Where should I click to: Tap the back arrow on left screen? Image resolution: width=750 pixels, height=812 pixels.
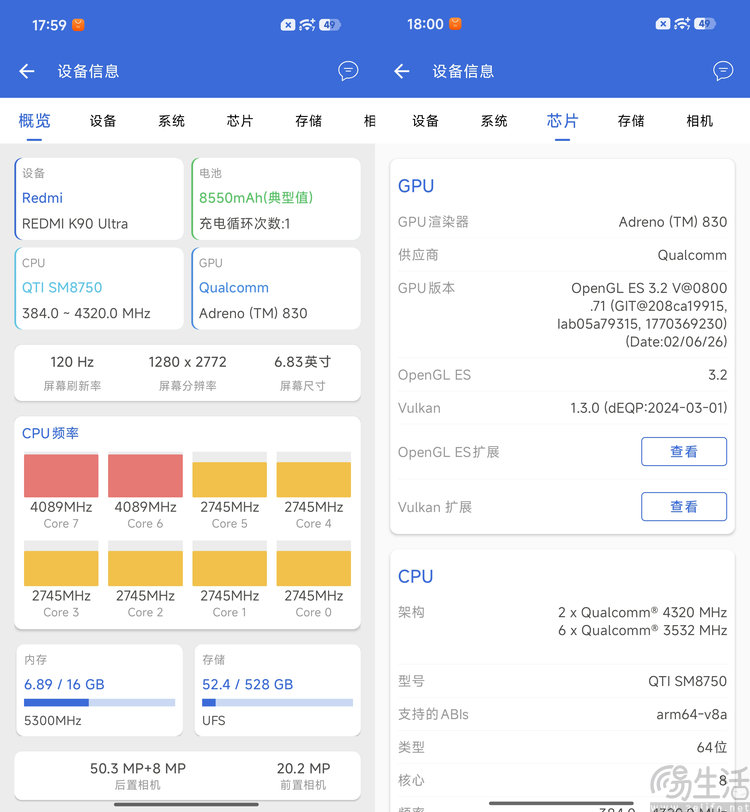tap(26, 71)
